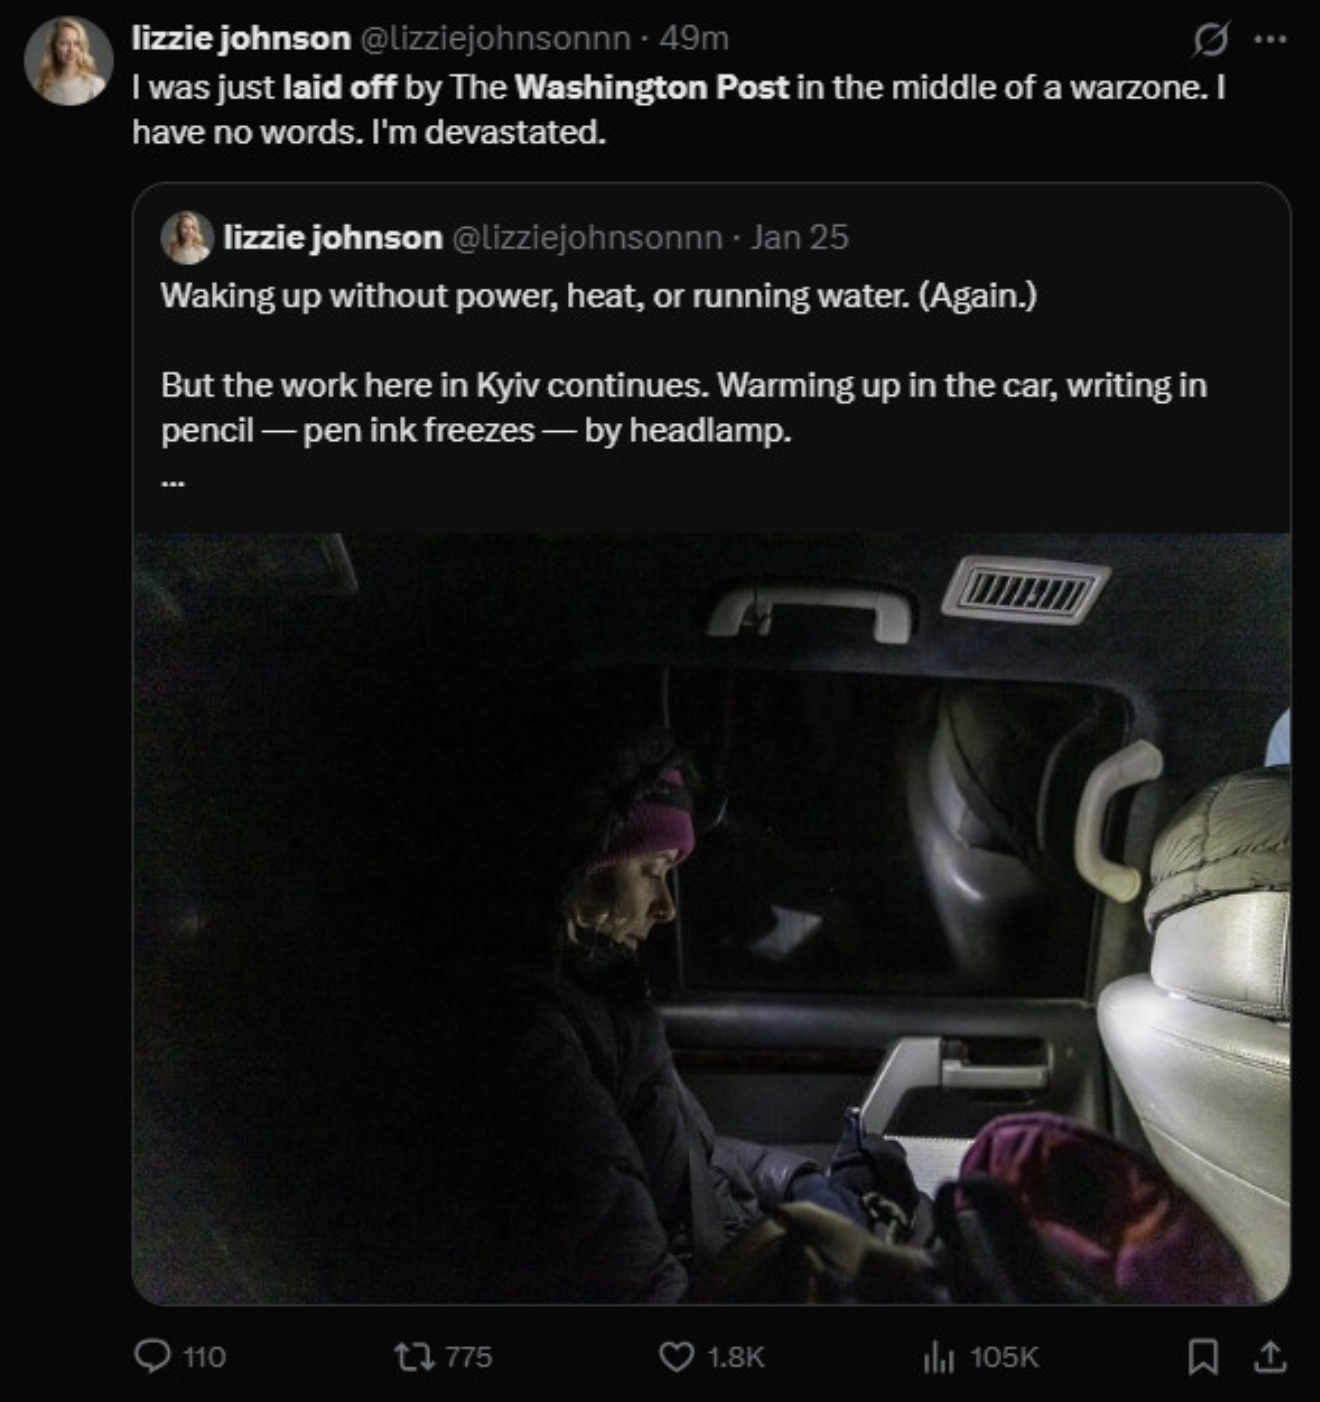
Task: Bookmark this post
Action: 1202,1356
